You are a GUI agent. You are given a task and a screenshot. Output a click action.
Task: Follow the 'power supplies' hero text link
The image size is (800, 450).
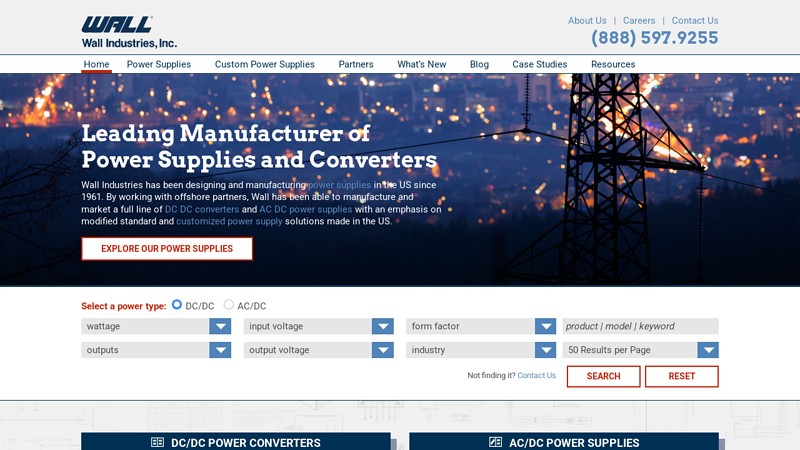tap(339, 185)
